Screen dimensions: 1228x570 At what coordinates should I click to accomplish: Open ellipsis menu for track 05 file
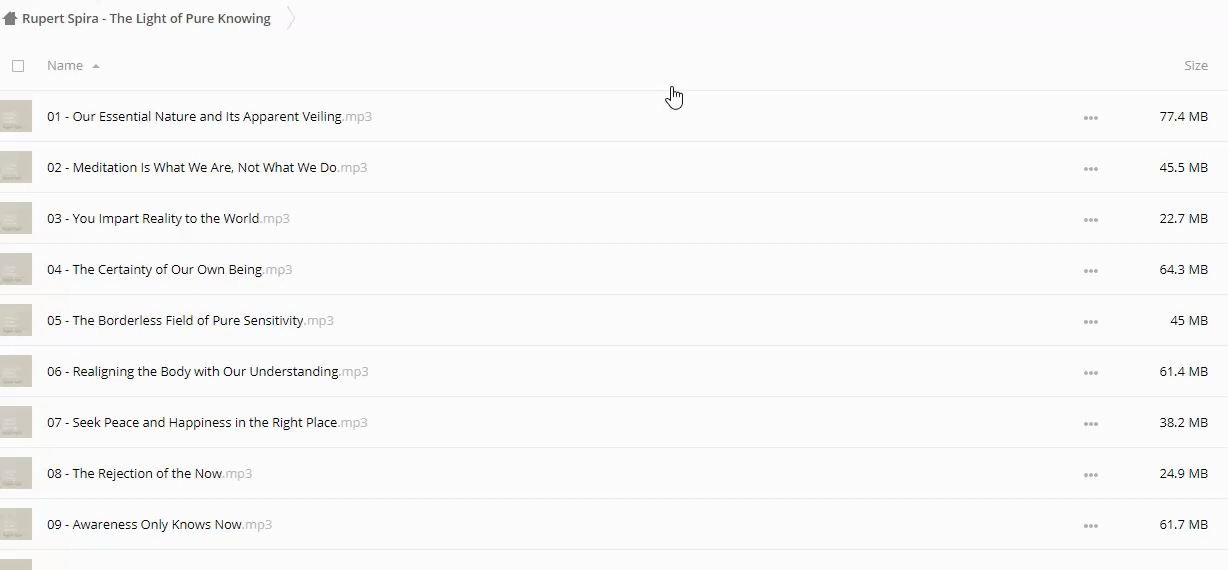pos(1090,322)
